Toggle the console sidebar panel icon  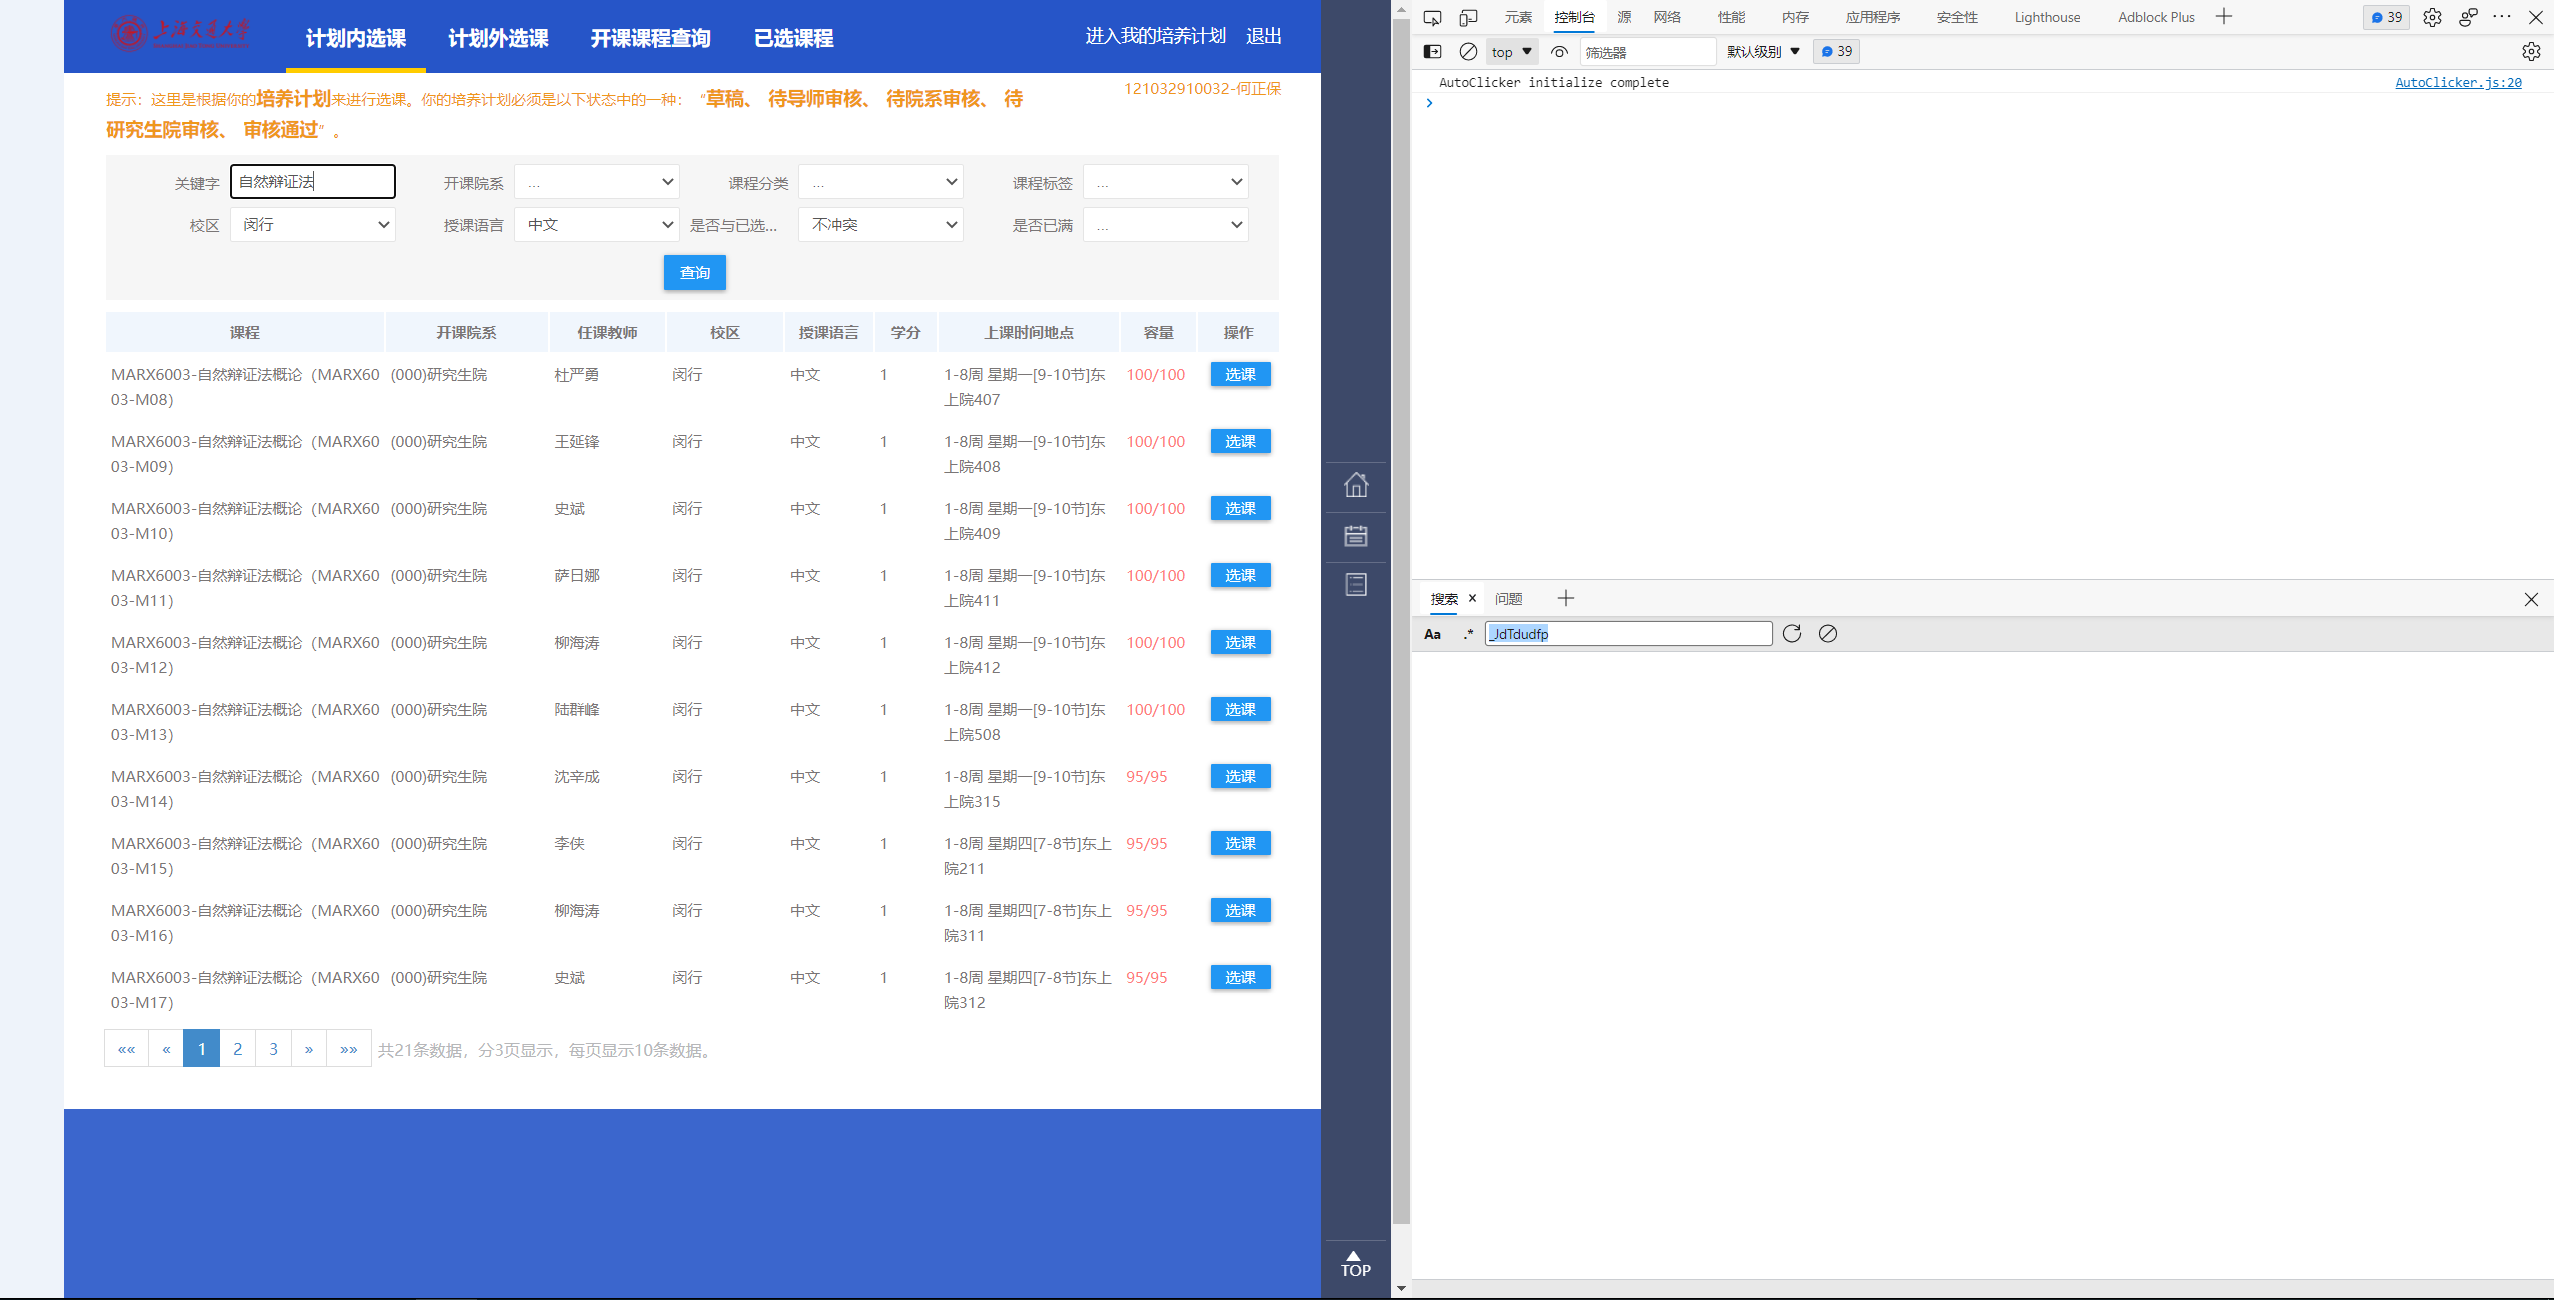click(x=1432, y=52)
